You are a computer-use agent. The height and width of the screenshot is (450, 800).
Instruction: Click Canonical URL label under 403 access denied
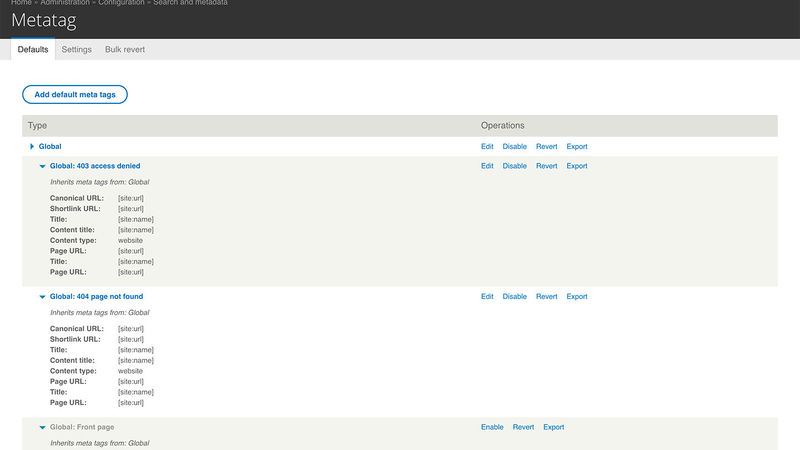(77, 198)
